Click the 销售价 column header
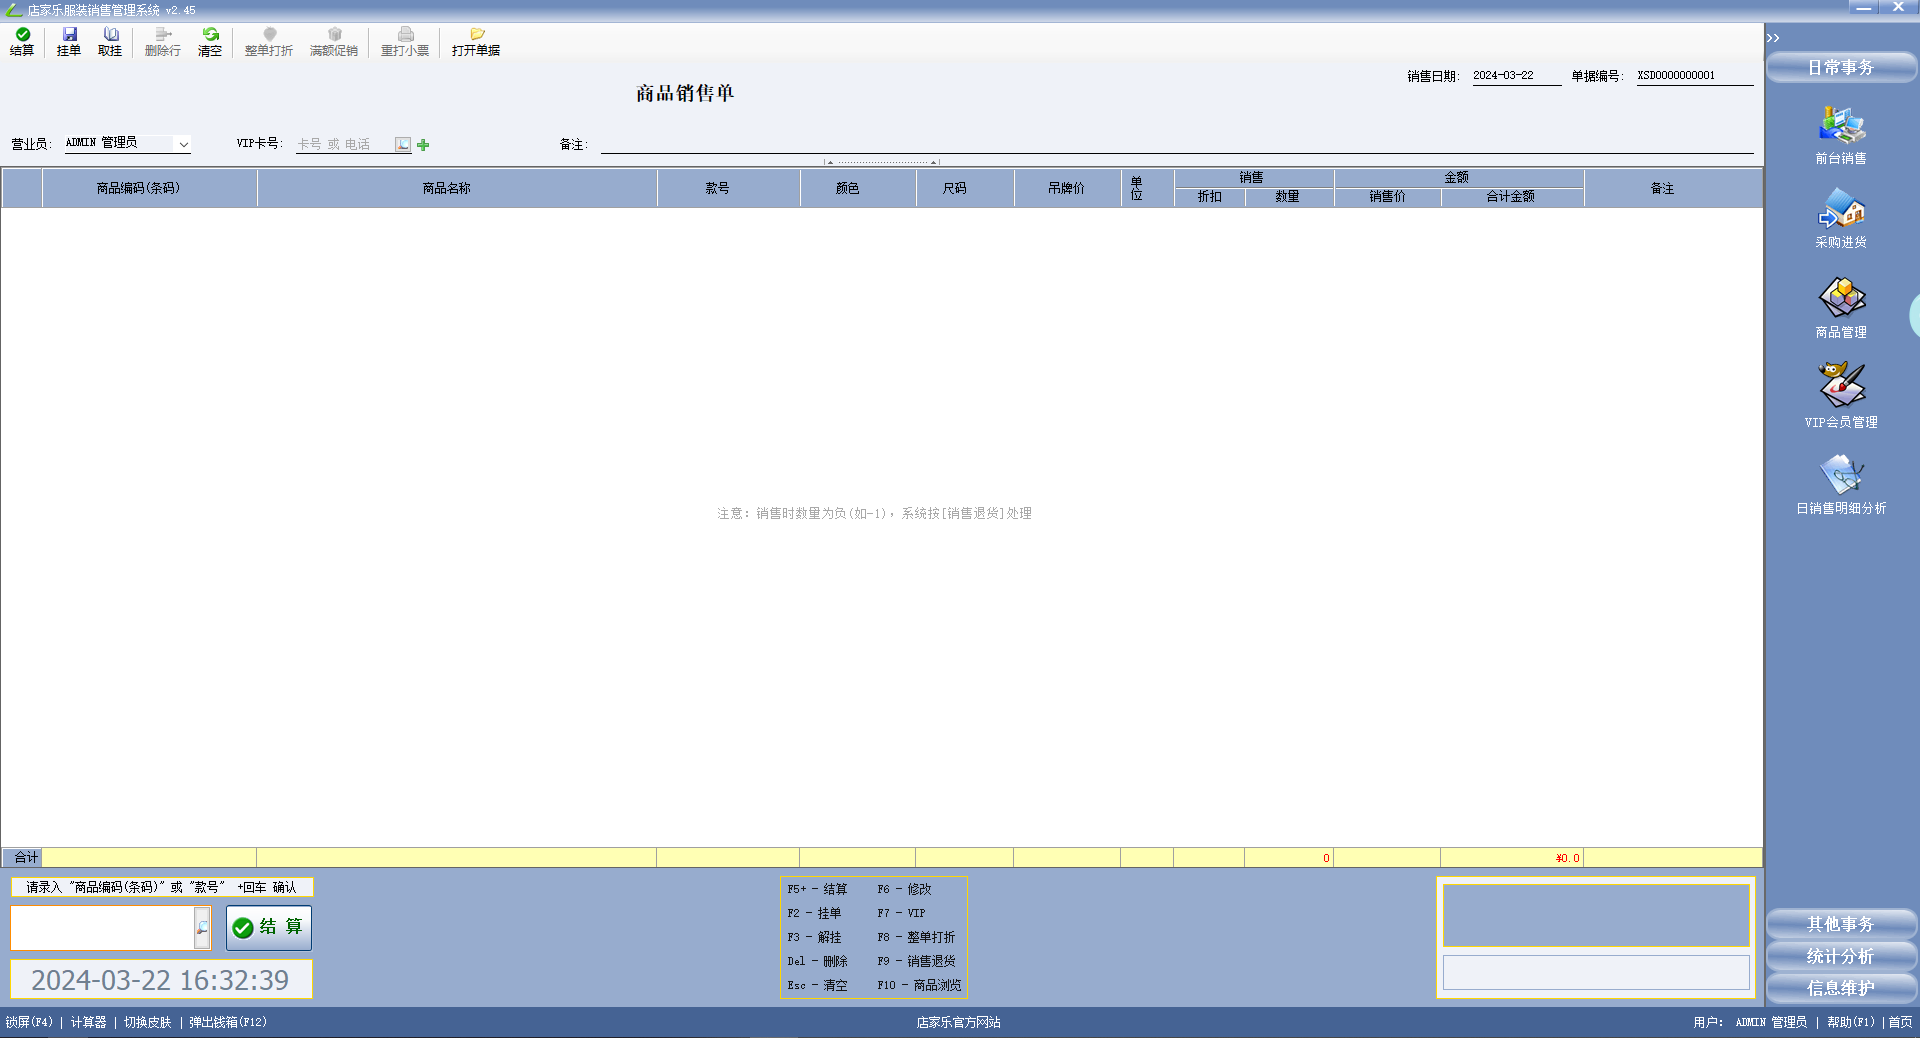 (x=1388, y=197)
